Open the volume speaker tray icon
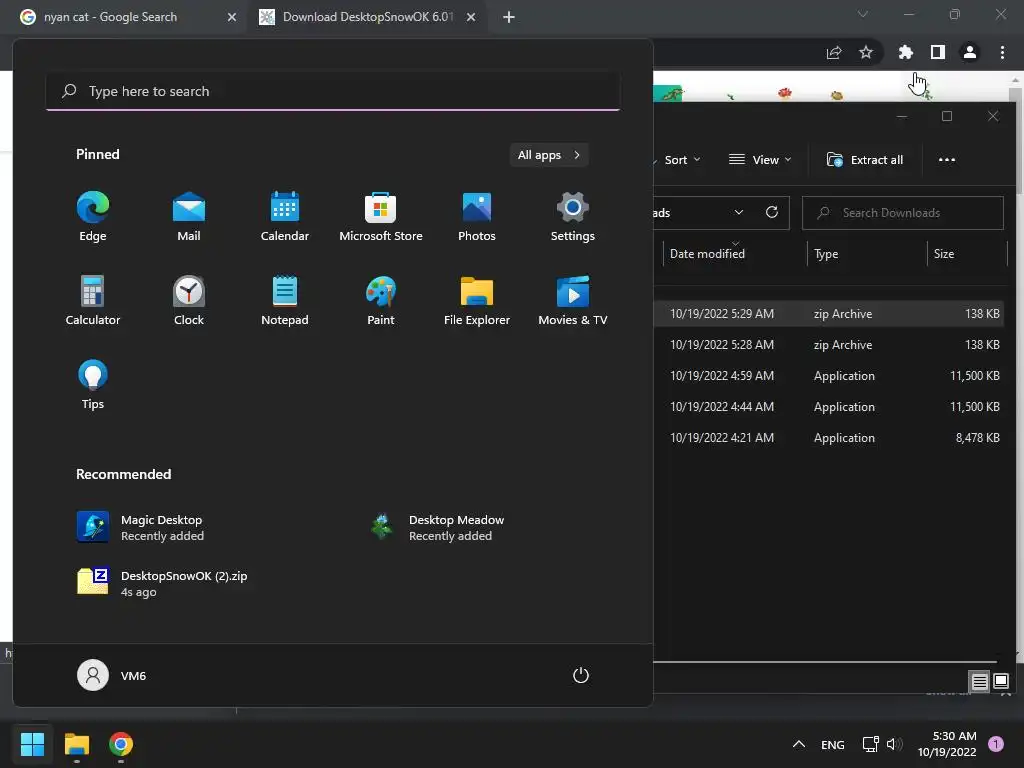The width and height of the screenshot is (1024, 768). (x=894, y=744)
